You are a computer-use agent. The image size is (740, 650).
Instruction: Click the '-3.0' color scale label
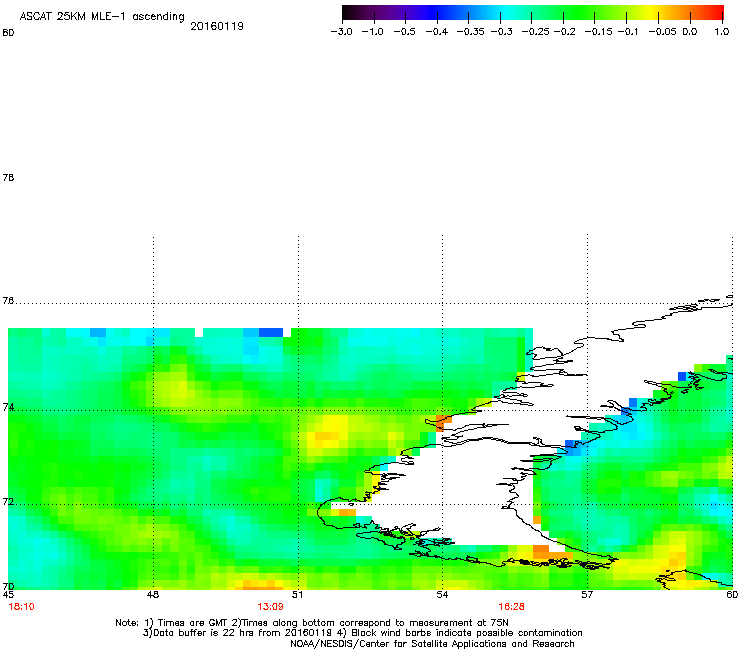[x=342, y=32]
